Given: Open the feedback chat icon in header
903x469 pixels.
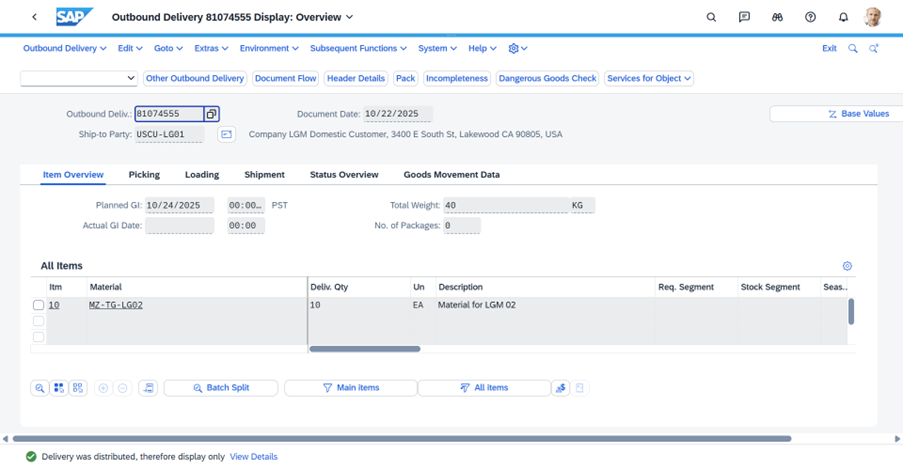Looking at the screenshot, I should point(744,17).
